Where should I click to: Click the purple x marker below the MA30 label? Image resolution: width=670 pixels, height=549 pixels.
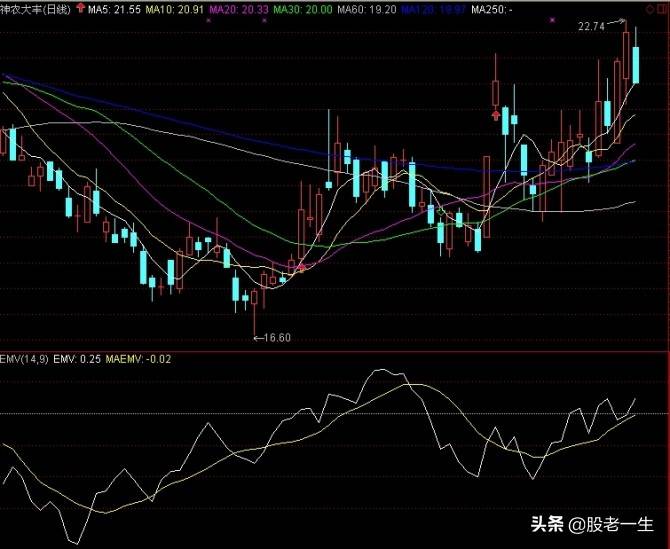coord(264,20)
